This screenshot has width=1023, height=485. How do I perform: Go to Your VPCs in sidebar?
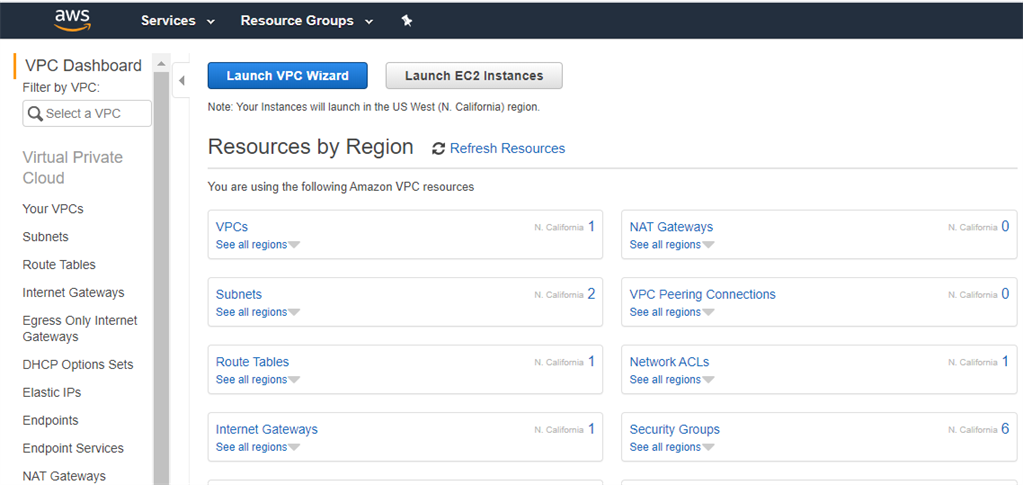point(53,209)
